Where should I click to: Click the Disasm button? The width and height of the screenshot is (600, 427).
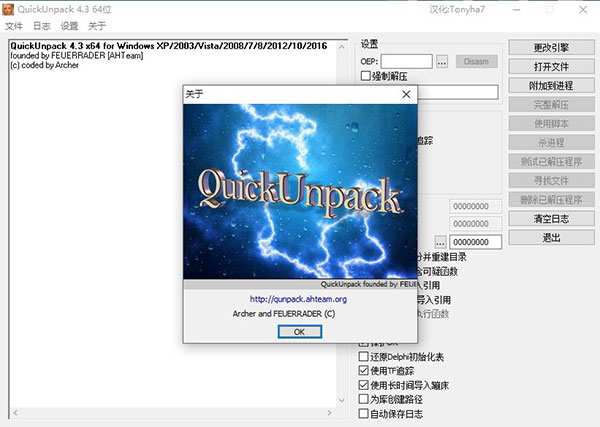tap(476, 62)
